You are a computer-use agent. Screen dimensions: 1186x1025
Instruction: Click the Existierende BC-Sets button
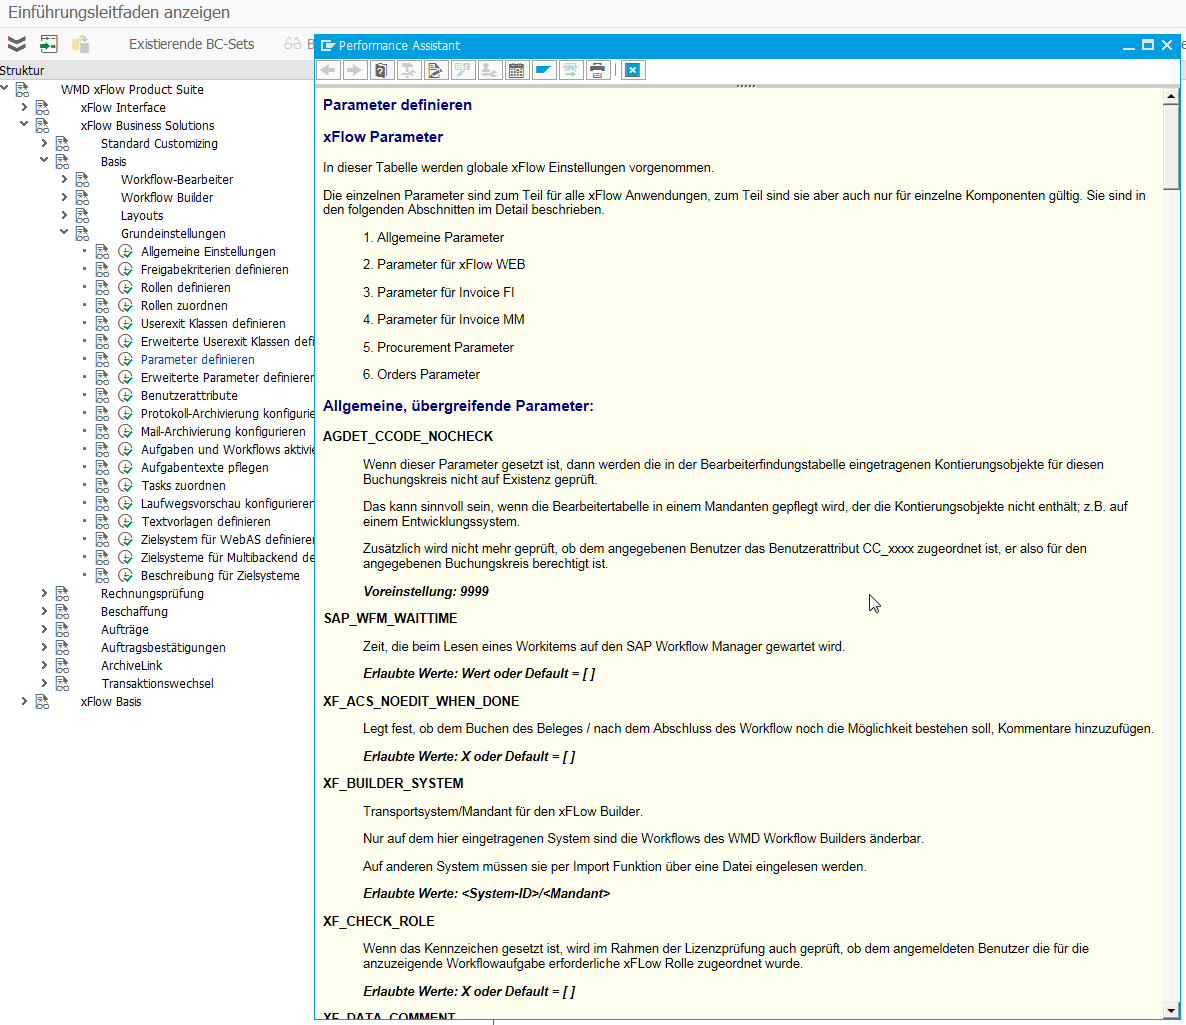[191, 44]
